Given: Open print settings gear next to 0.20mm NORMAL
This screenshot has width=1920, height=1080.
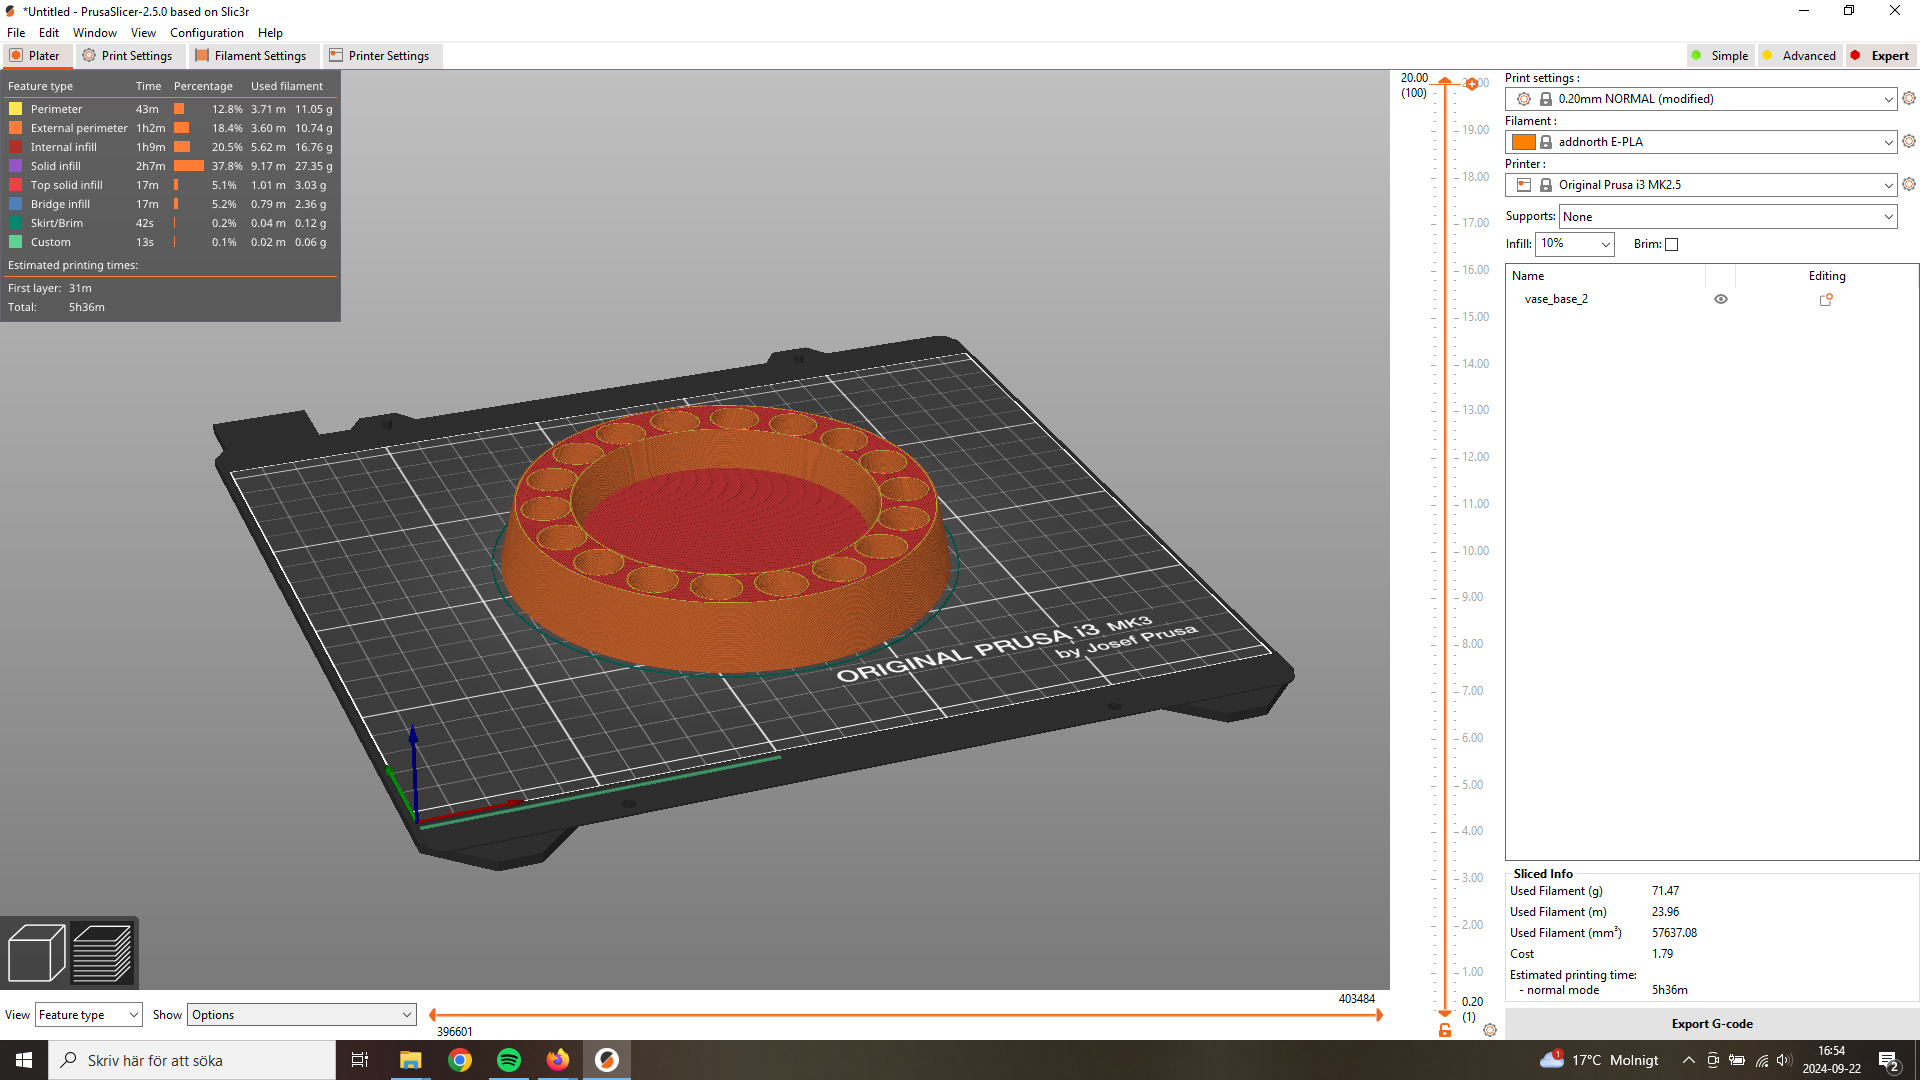Looking at the screenshot, I should (x=1909, y=98).
